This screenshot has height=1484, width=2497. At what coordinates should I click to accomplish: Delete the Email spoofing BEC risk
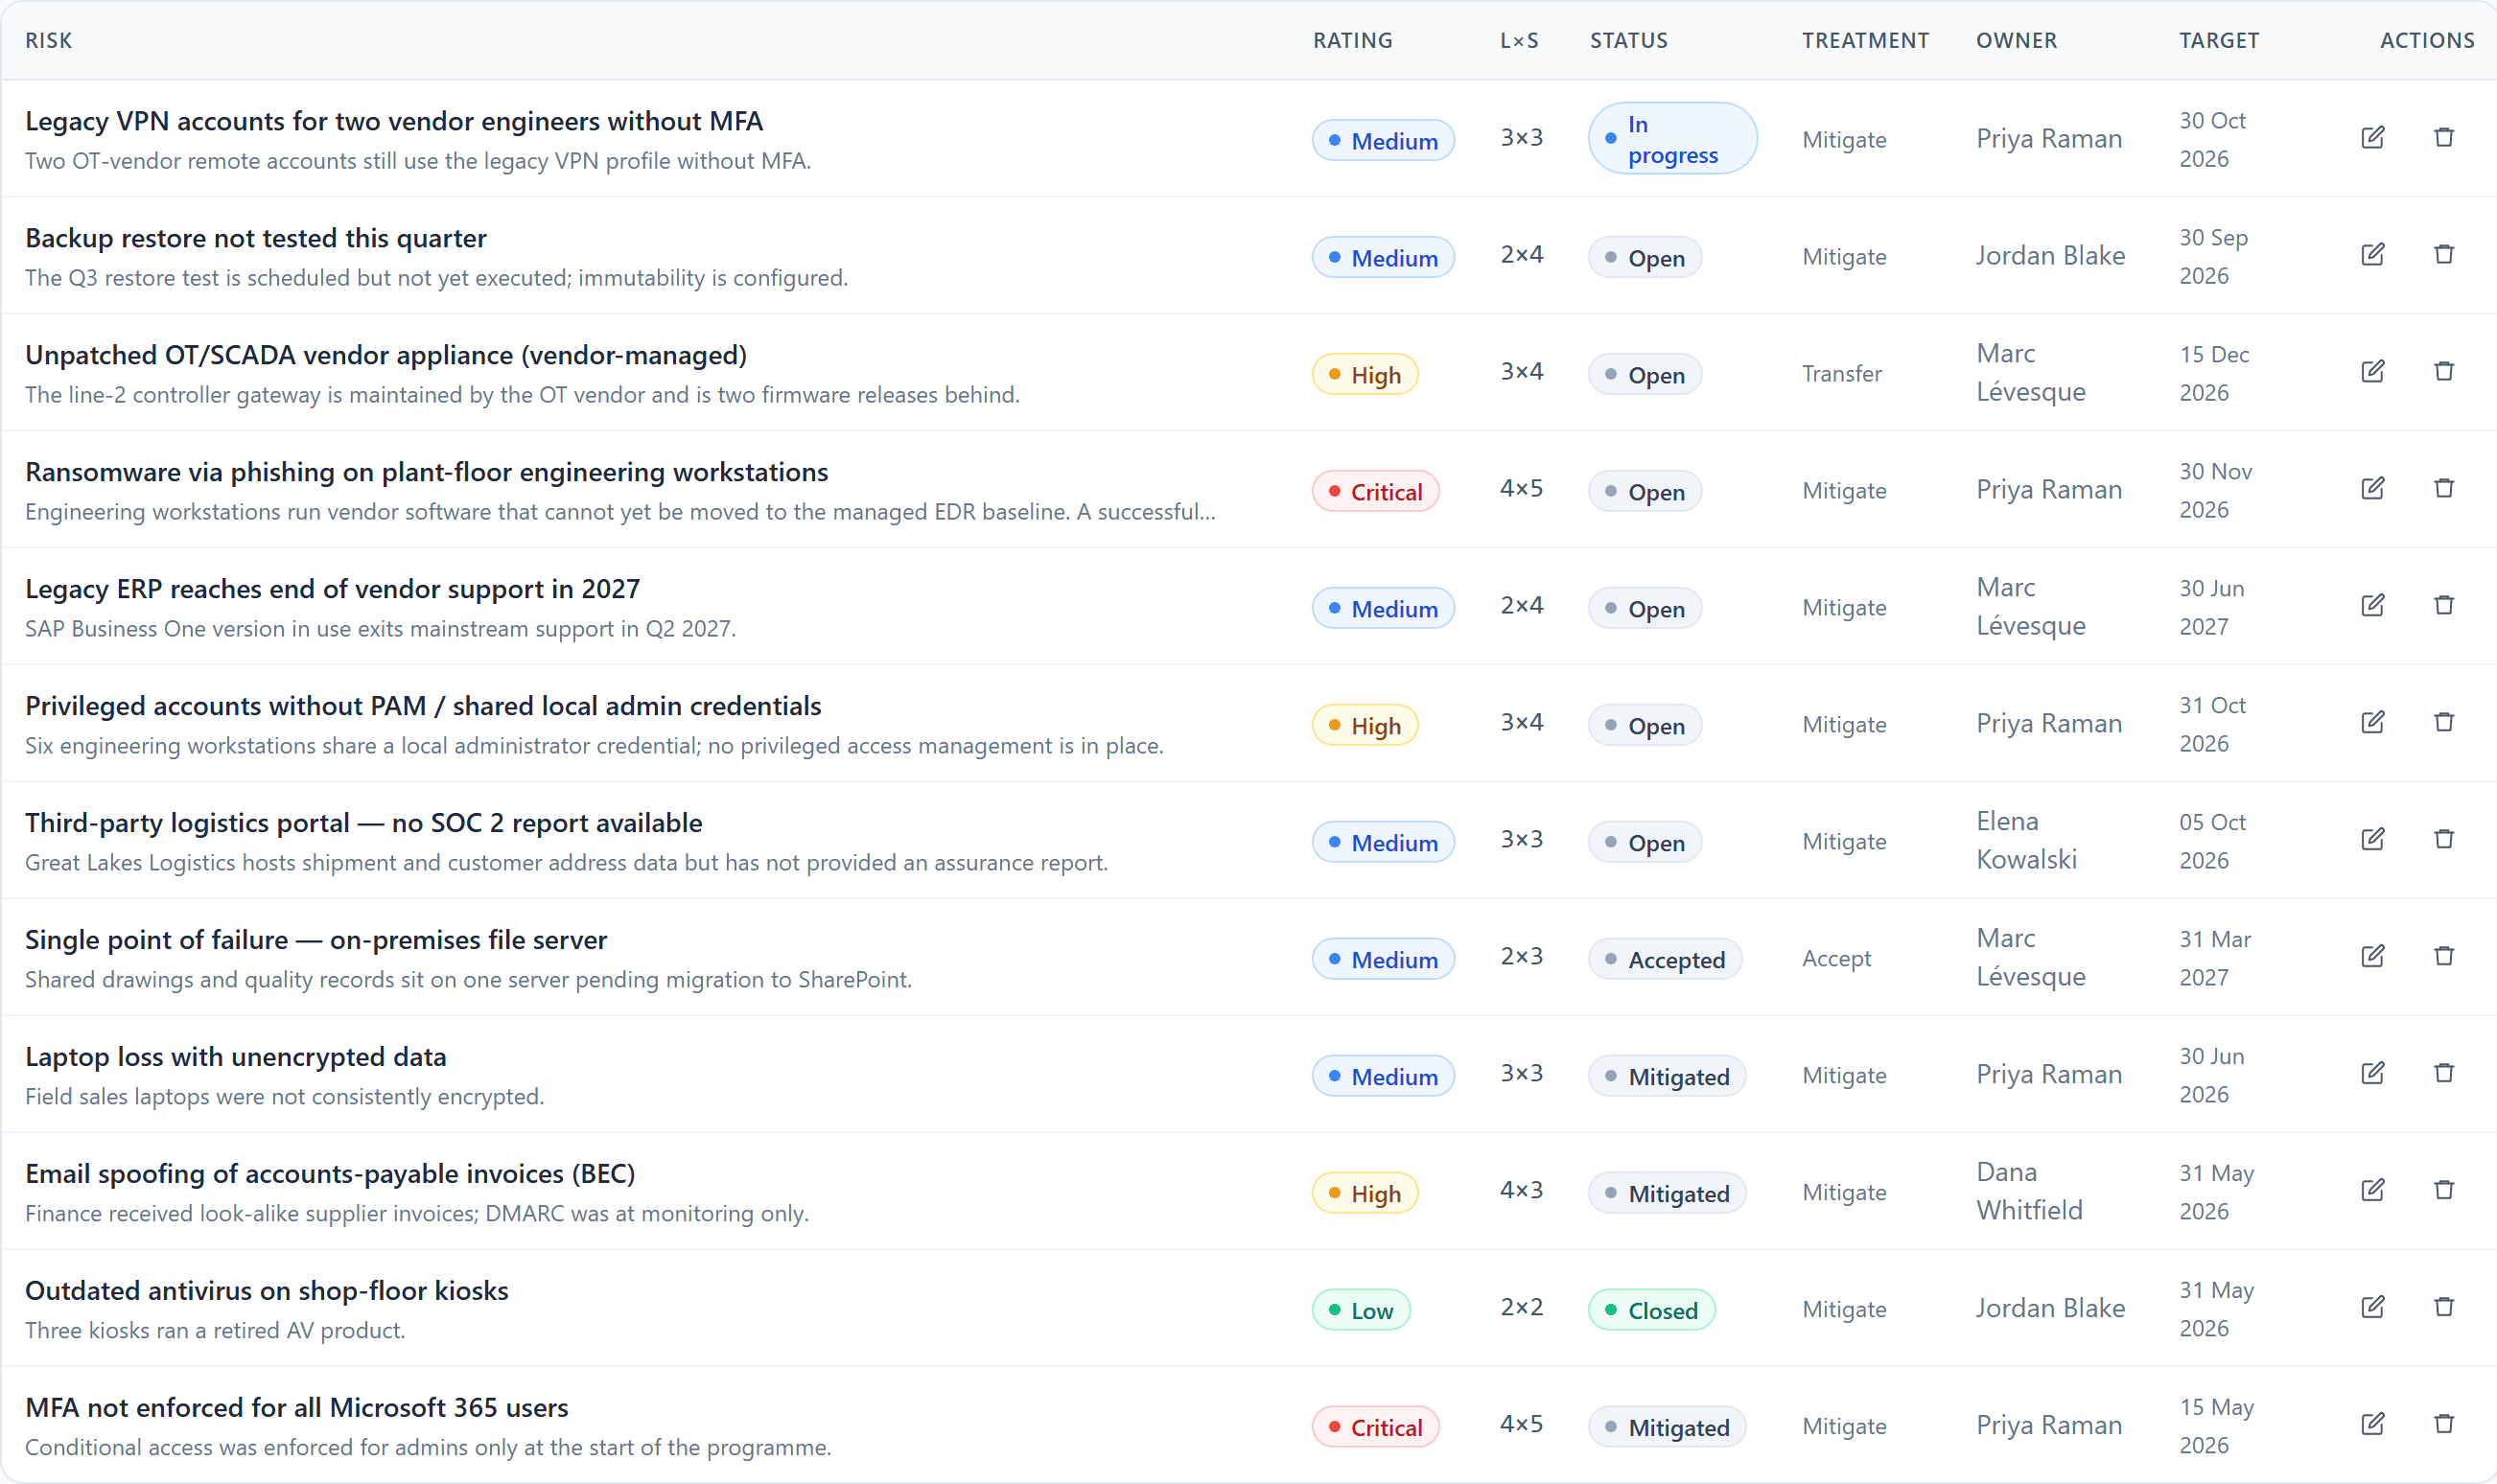(x=2443, y=1191)
